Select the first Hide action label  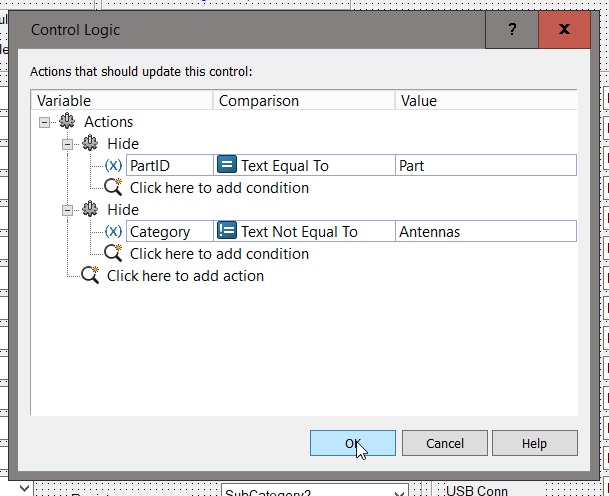click(x=123, y=144)
